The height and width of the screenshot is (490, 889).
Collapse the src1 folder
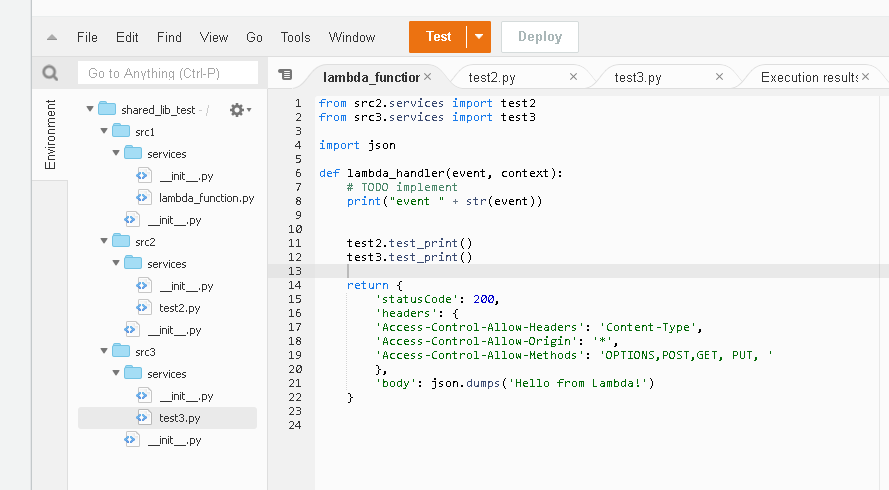click(x=102, y=132)
